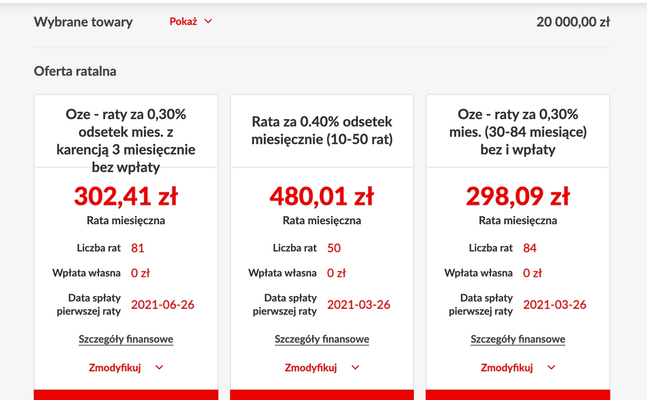Click the first payment date 2021-06-26
The width and height of the screenshot is (647, 400).
tap(163, 305)
